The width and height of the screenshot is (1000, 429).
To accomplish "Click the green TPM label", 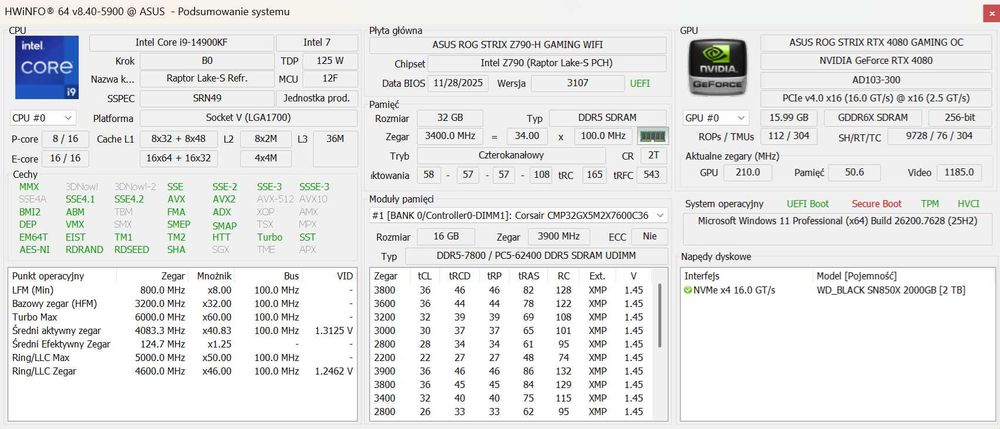I will pos(930,204).
